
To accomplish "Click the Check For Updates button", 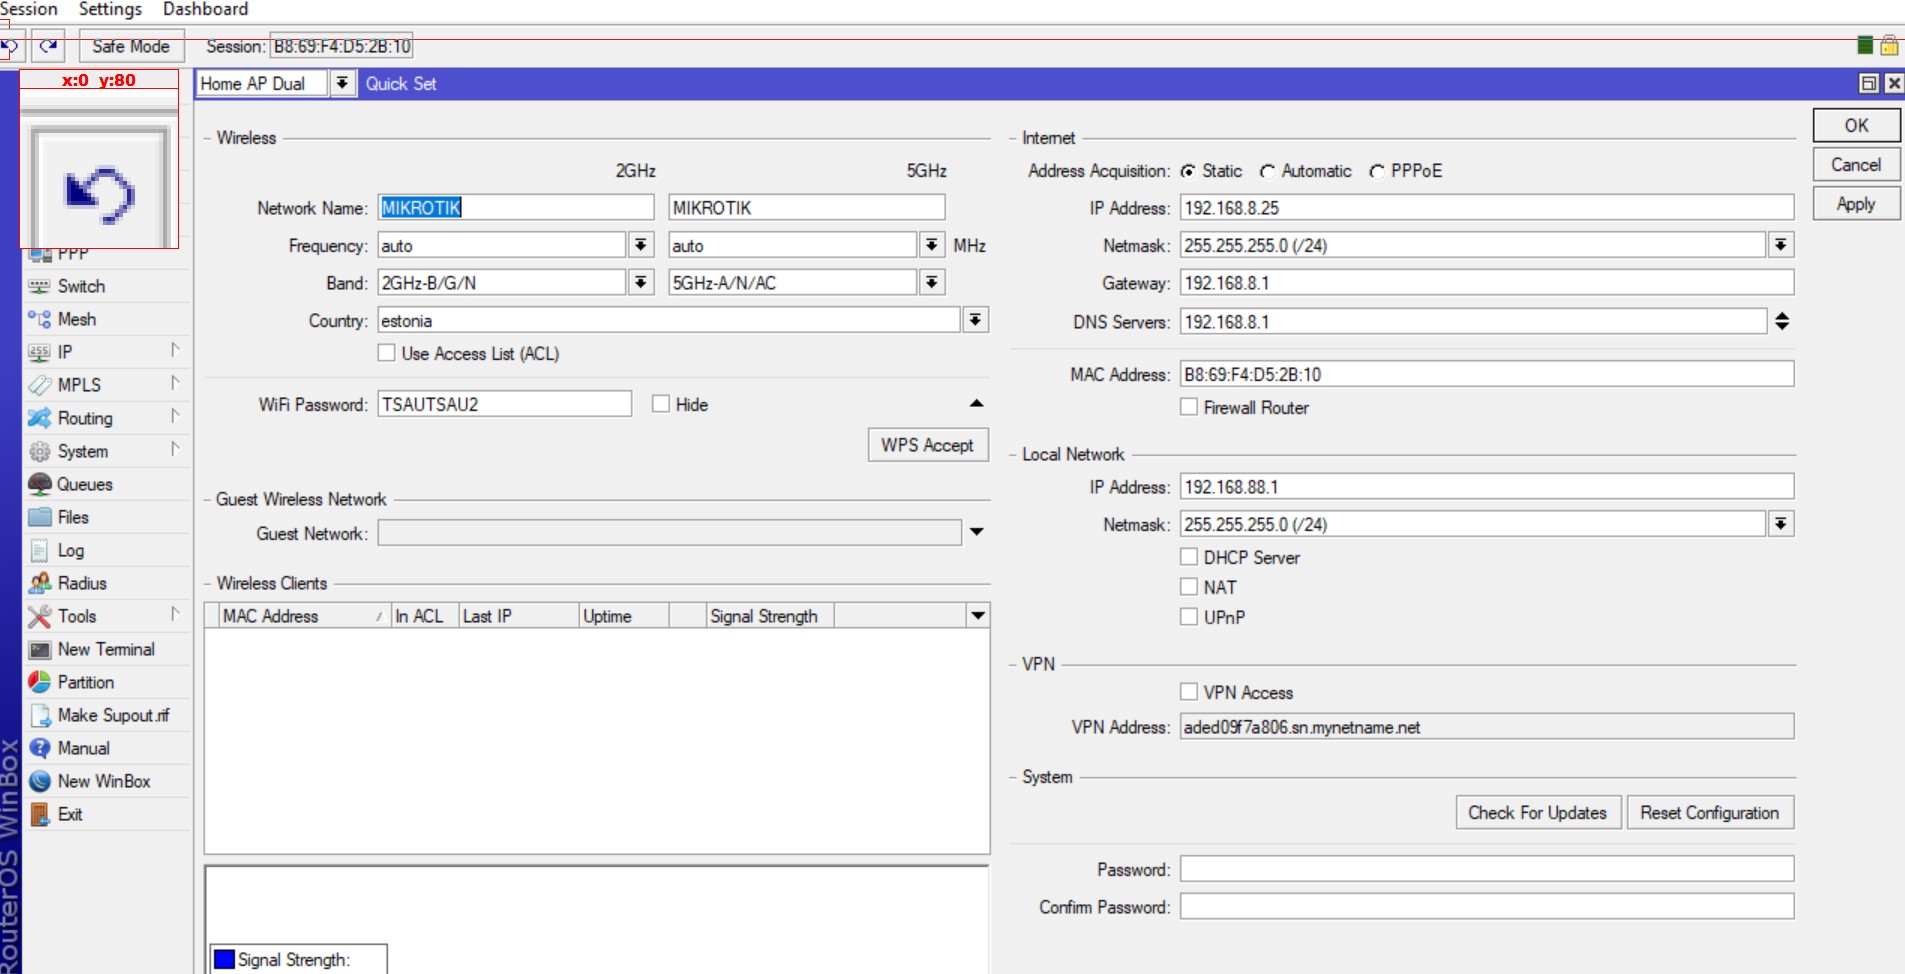I will point(1537,813).
